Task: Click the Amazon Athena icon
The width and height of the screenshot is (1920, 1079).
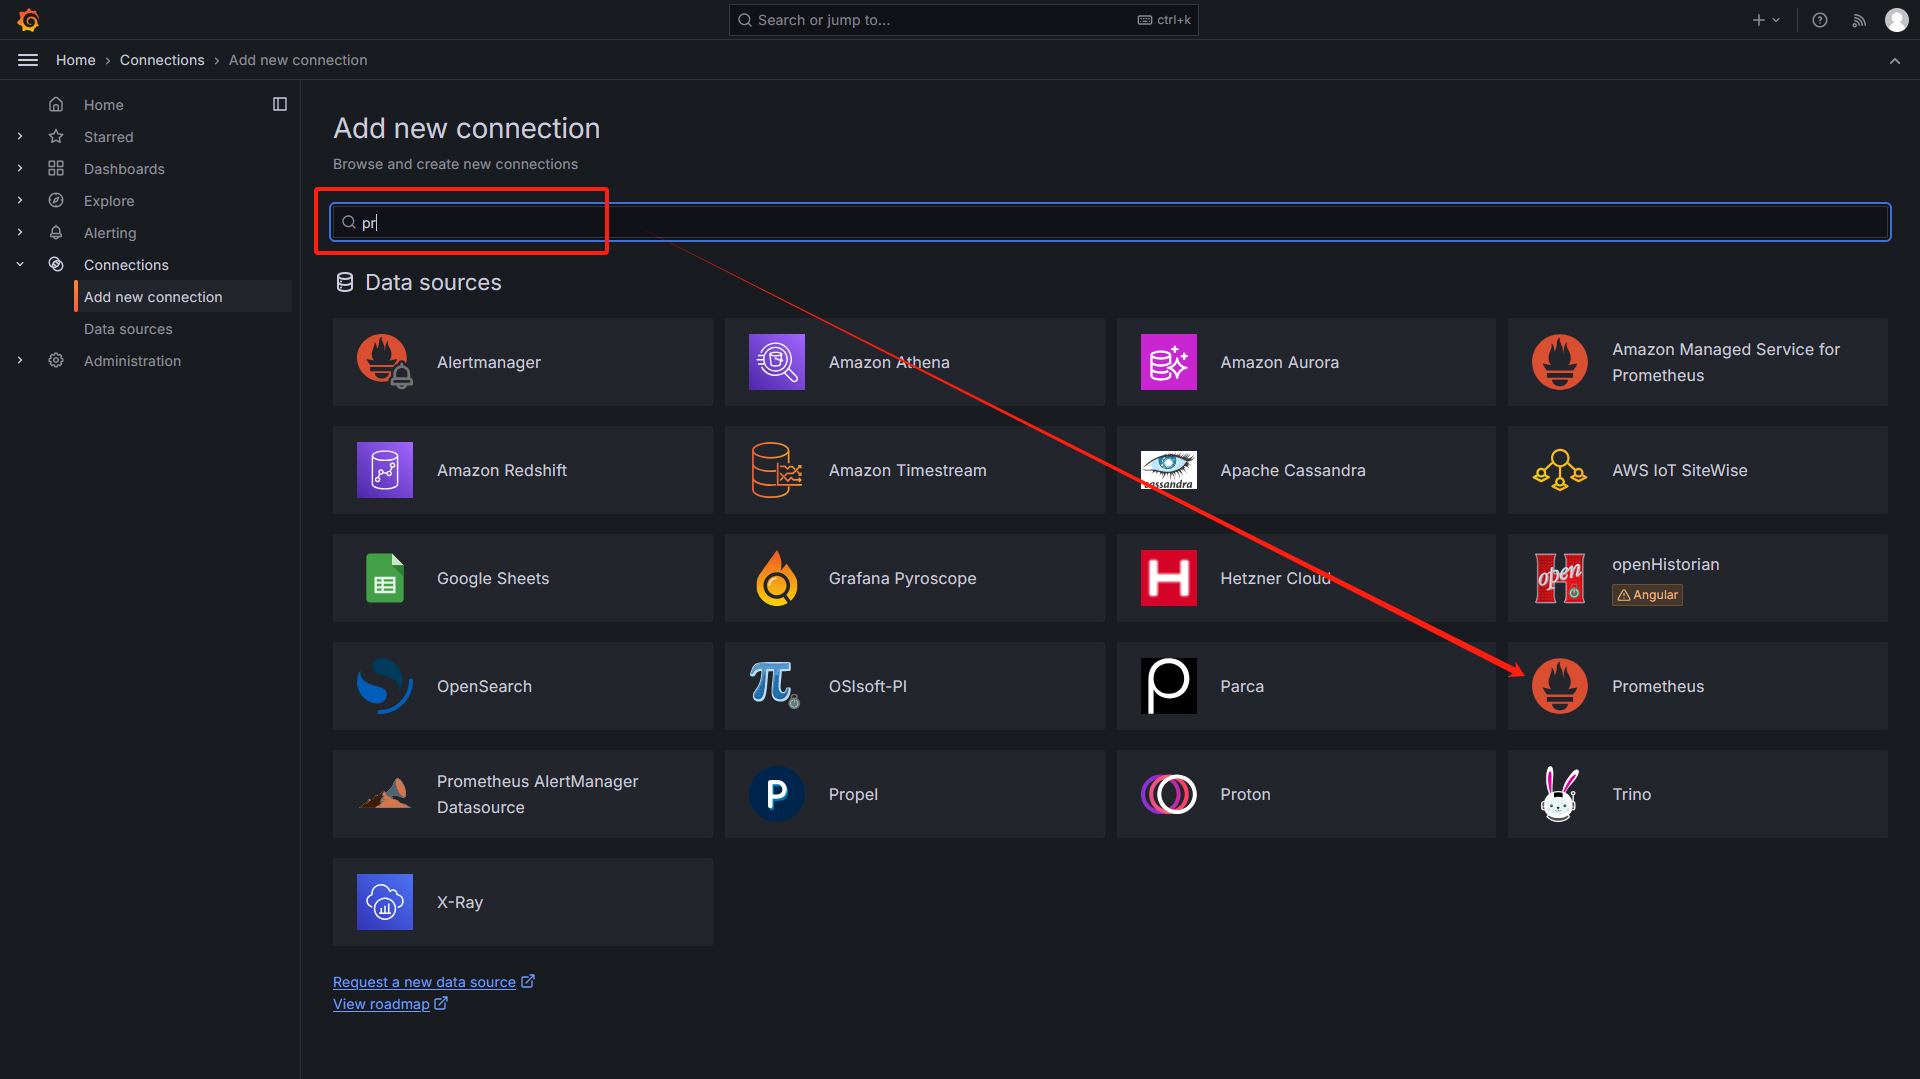Action: [x=777, y=362]
